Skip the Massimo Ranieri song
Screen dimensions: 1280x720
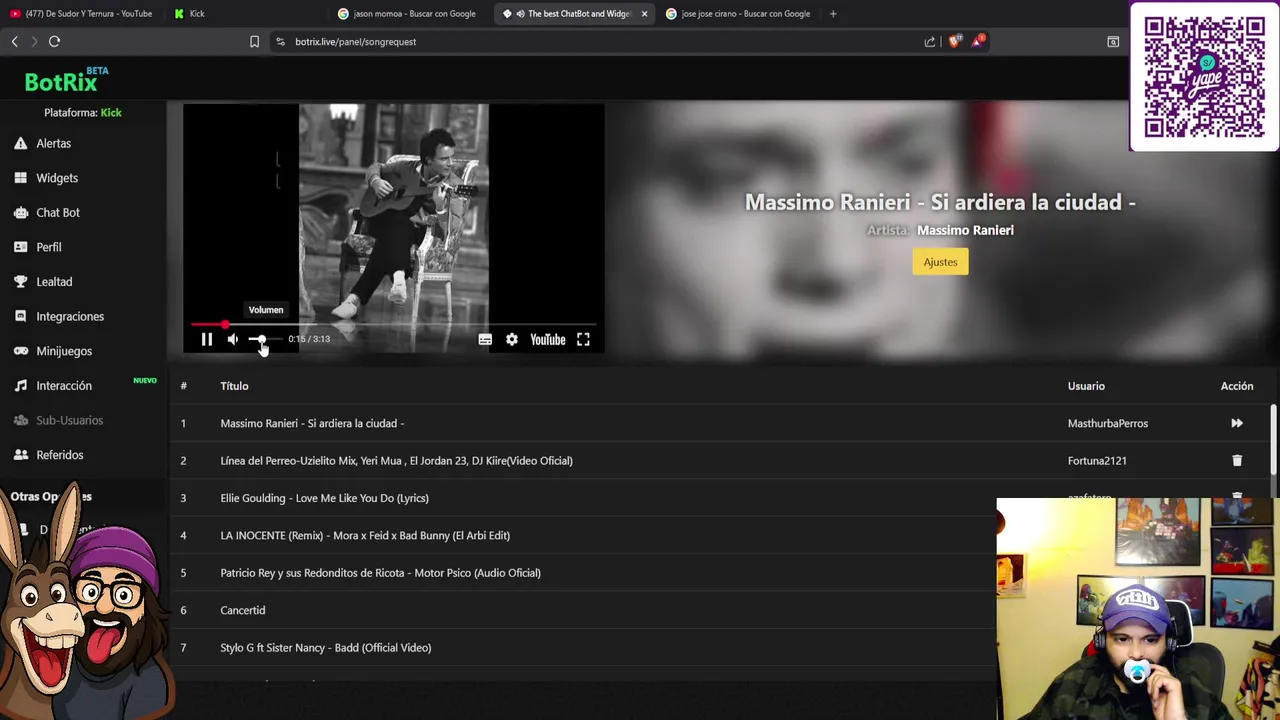(x=1237, y=423)
